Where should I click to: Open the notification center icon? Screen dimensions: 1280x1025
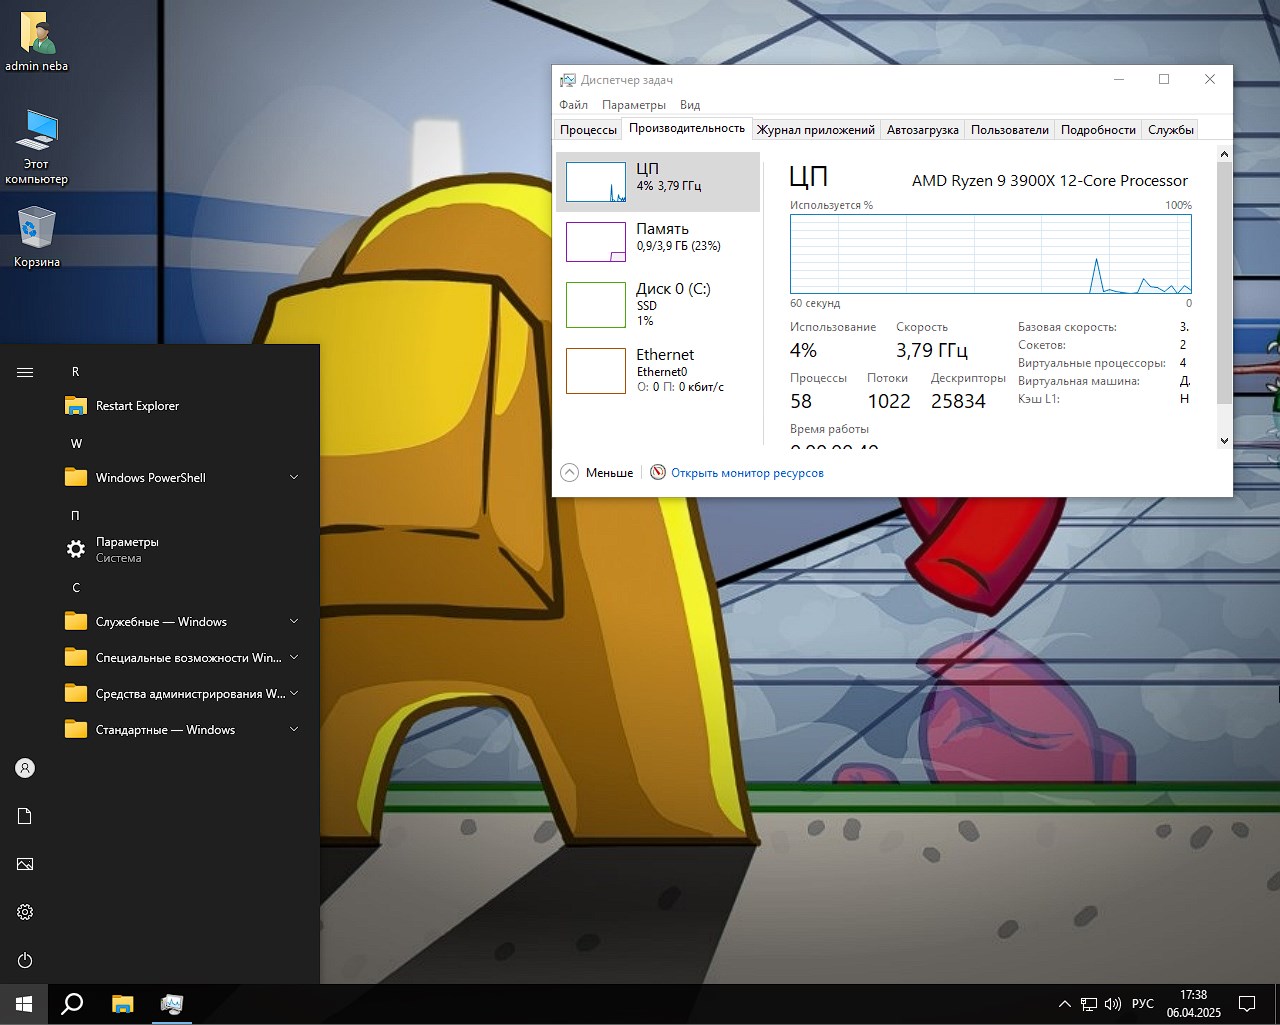pos(1247,1004)
